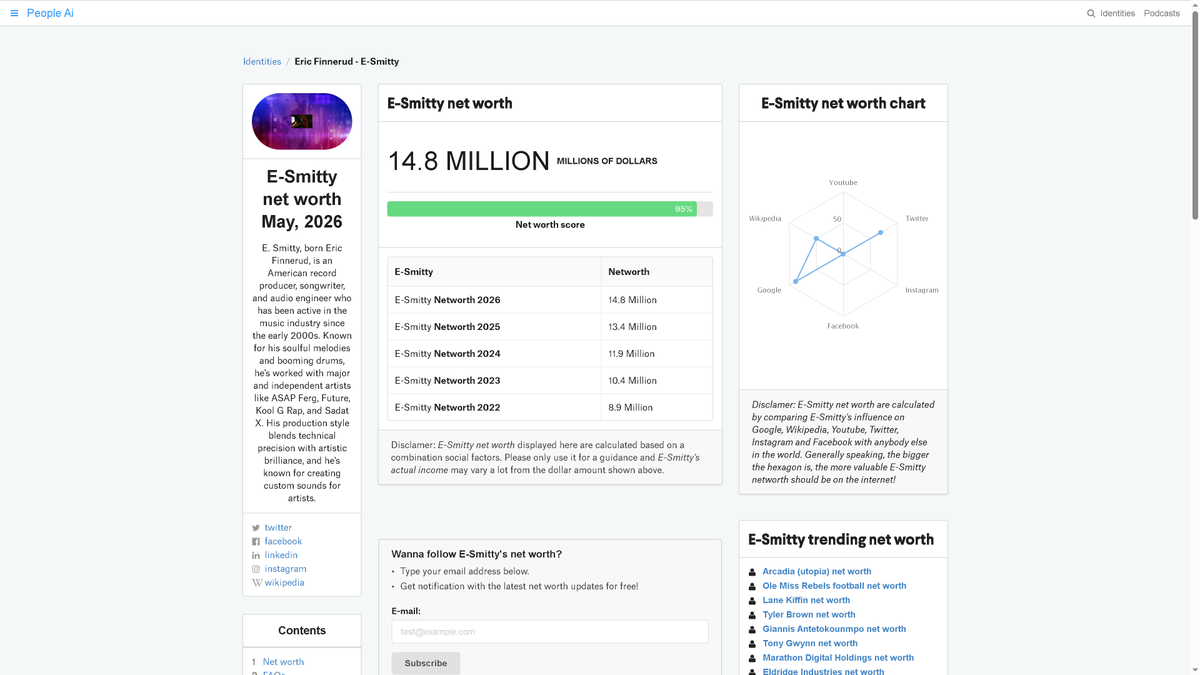Click the net worth score progress bar
This screenshot has height=675, width=1200.
[550, 209]
